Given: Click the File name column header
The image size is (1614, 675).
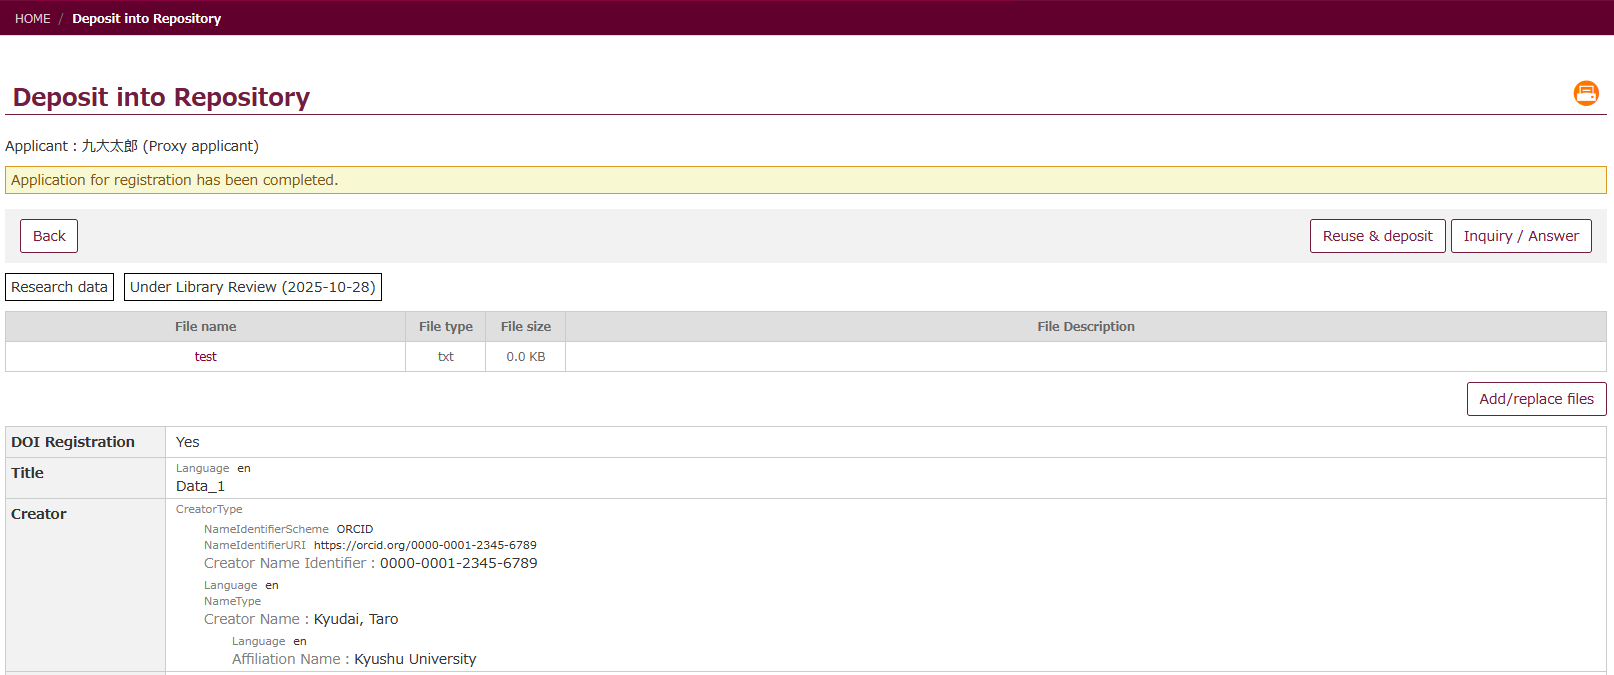Looking at the screenshot, I should coord(205,327).
